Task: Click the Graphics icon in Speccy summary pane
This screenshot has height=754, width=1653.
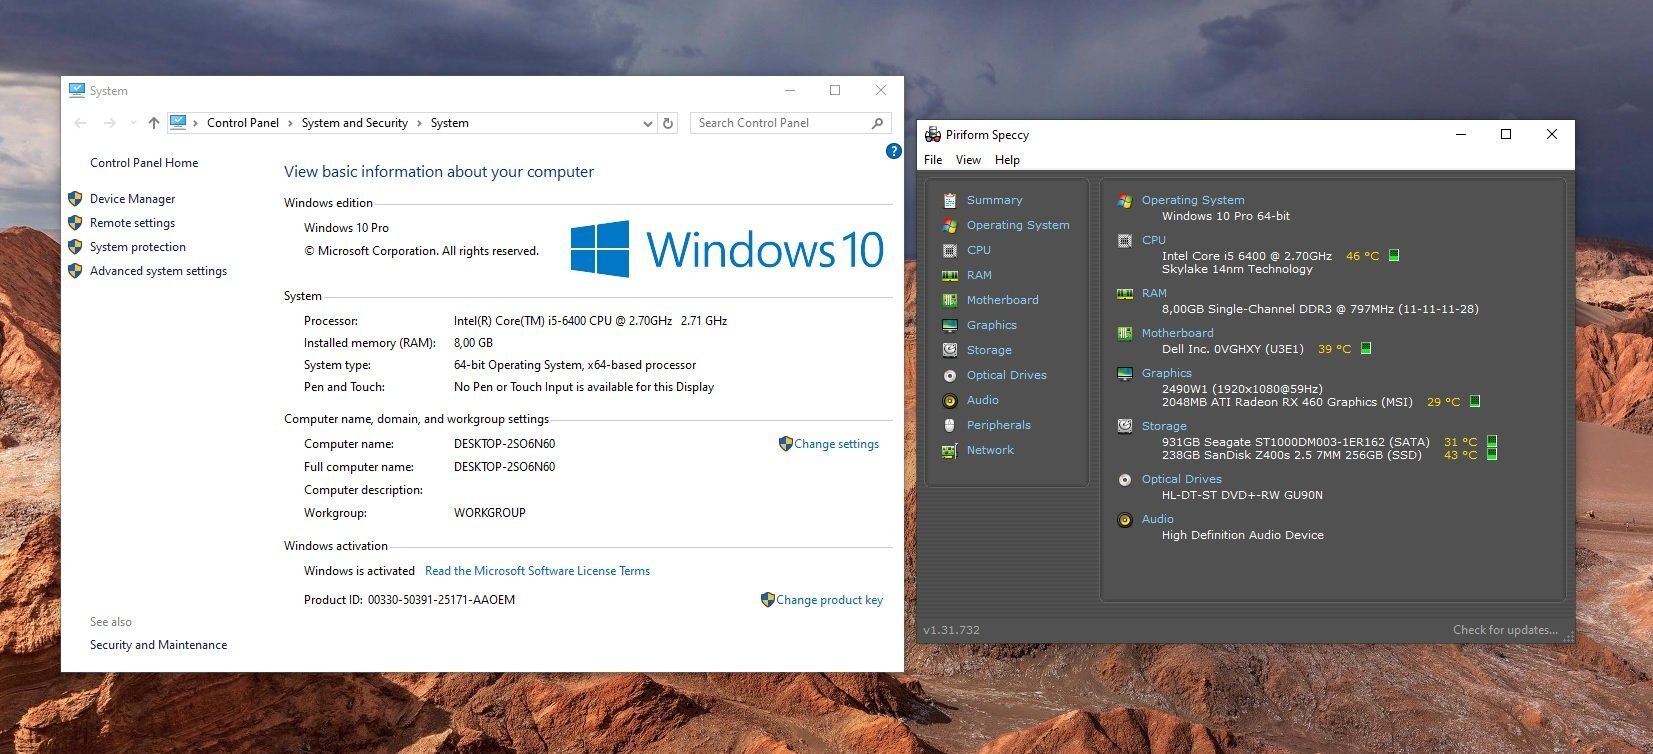Action: click(x=1125, y=373)
